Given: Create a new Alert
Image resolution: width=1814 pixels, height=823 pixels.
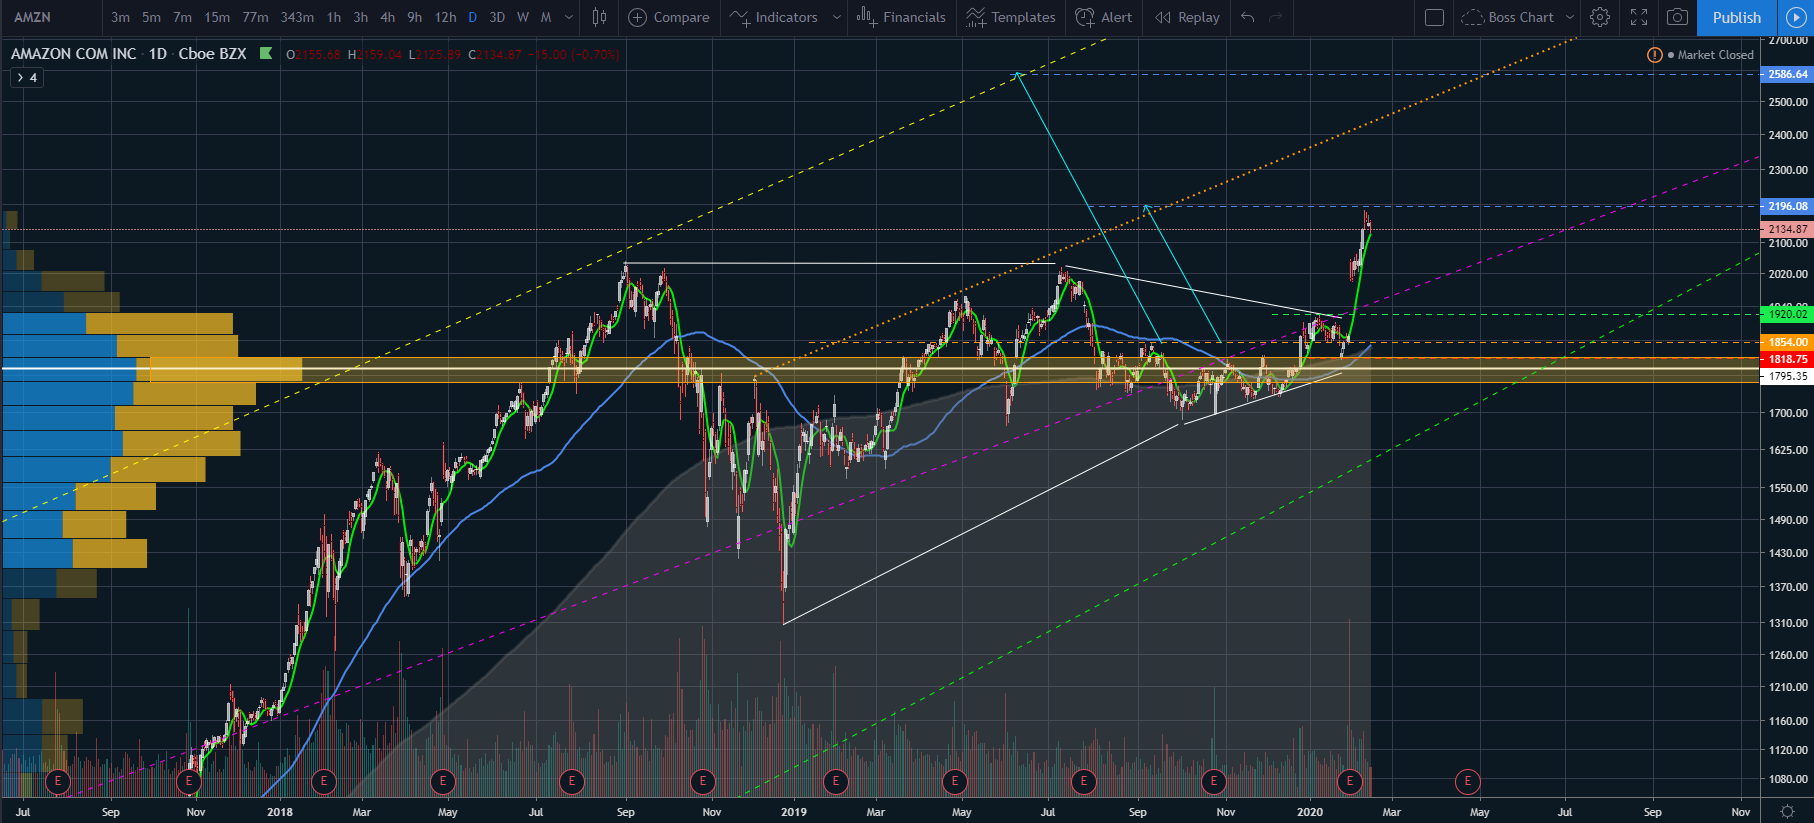Looking at the screenshot, I should click(1104, 17).
